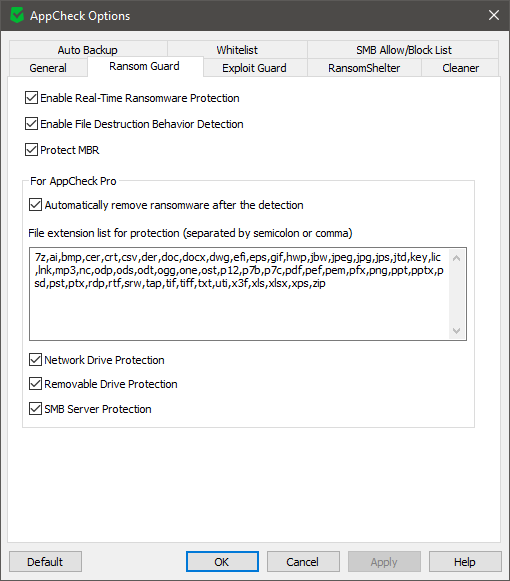The width and height of the screenshot is (510, 581).
Task: Click the extension list scroll up arrow
Action: (x=457, y=258)
